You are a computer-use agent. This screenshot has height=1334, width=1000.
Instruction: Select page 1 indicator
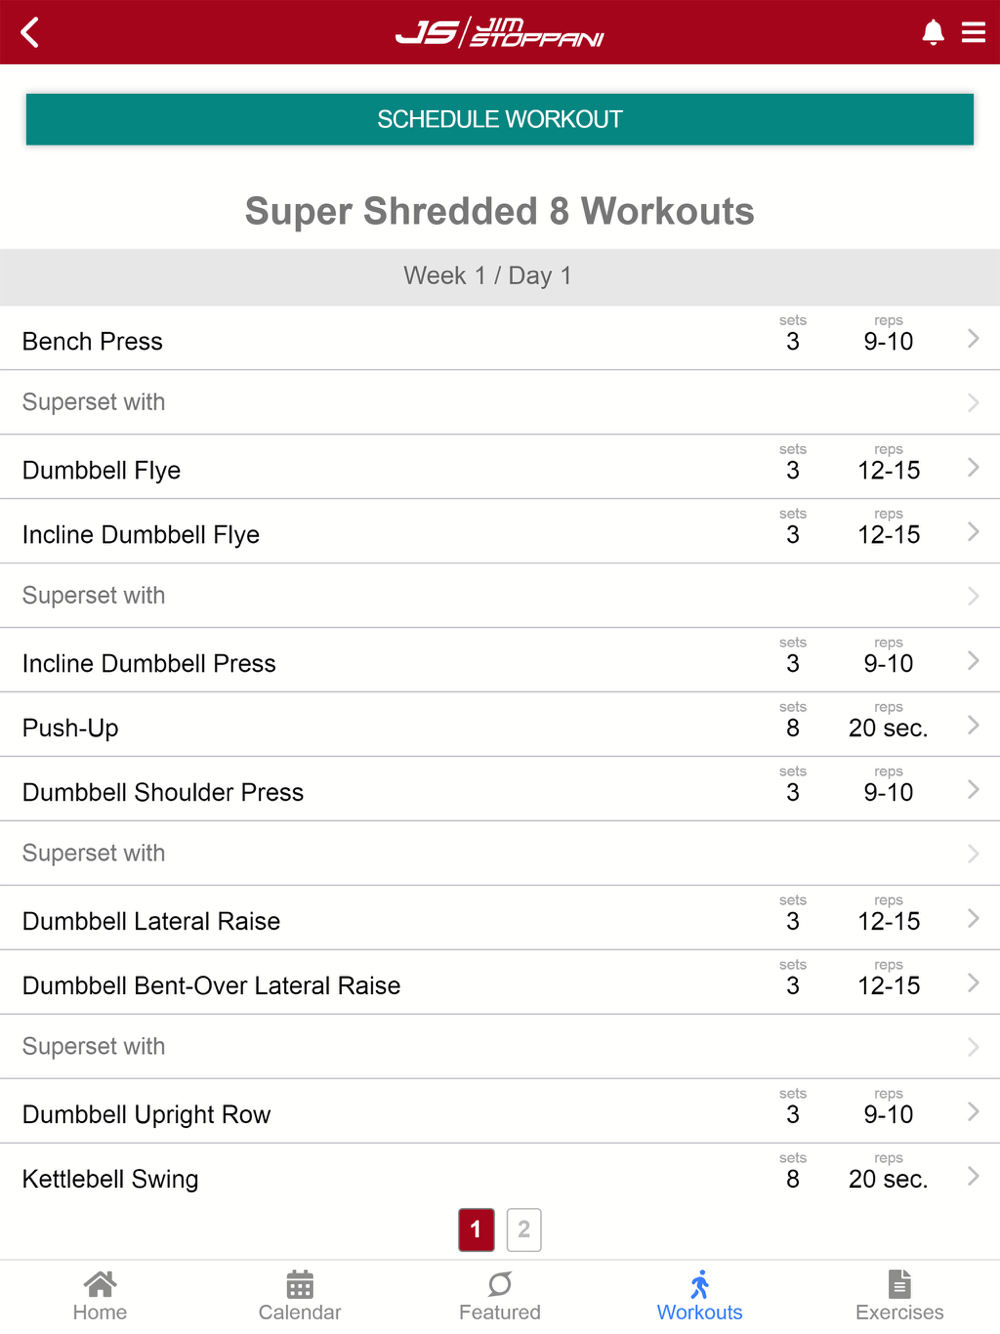tap(476, 1230)
